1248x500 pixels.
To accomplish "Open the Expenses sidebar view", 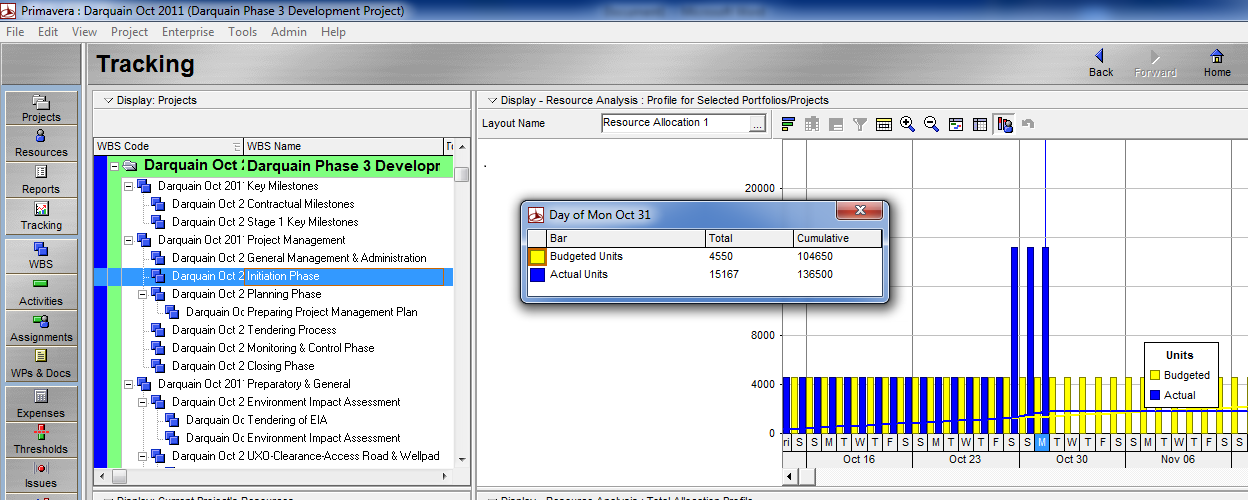I will 41,404.
